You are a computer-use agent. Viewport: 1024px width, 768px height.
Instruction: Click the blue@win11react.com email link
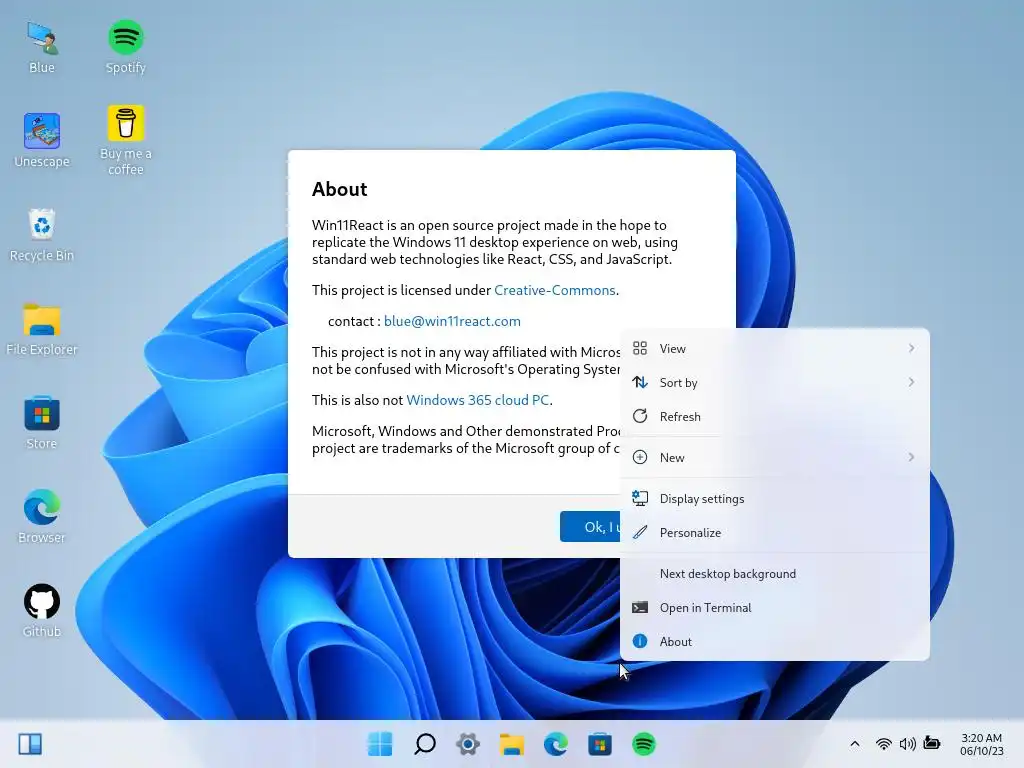click(452, 321)
